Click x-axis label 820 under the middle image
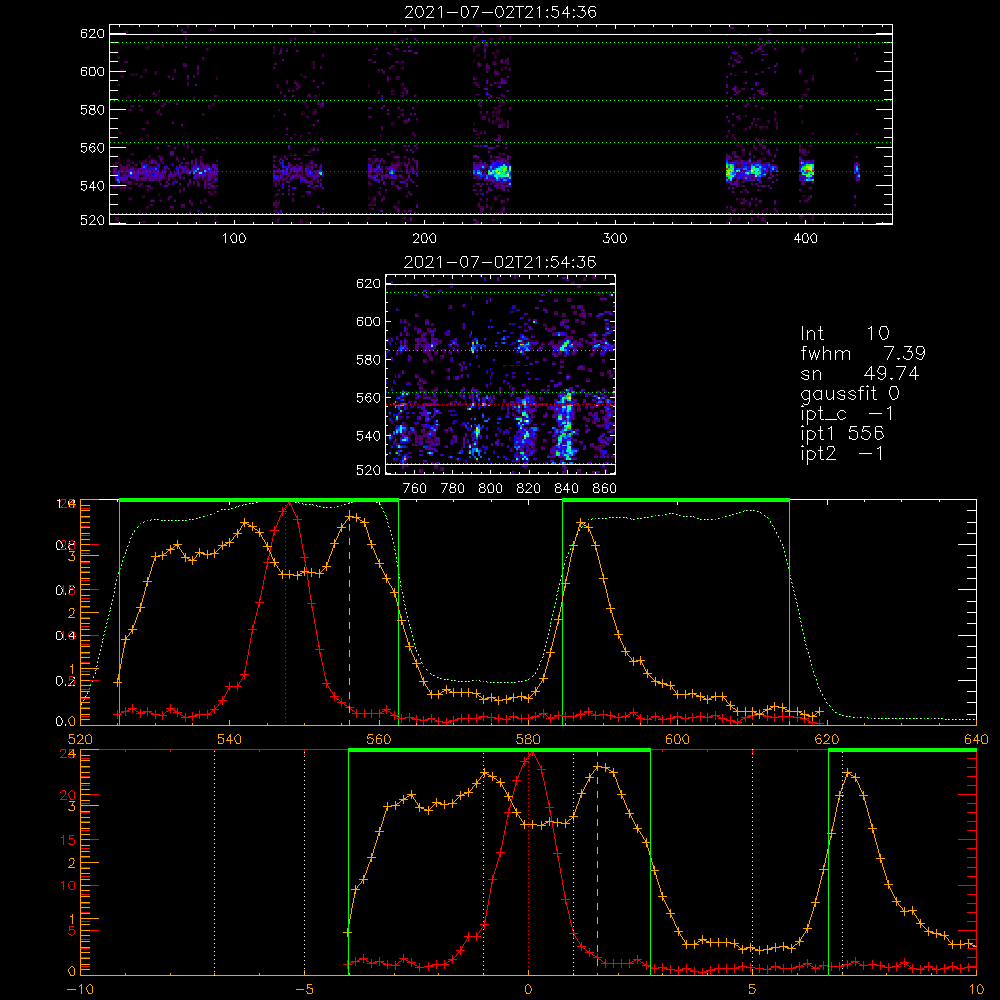Viewport: 1000px width, 1000px height. click(529, 489)
